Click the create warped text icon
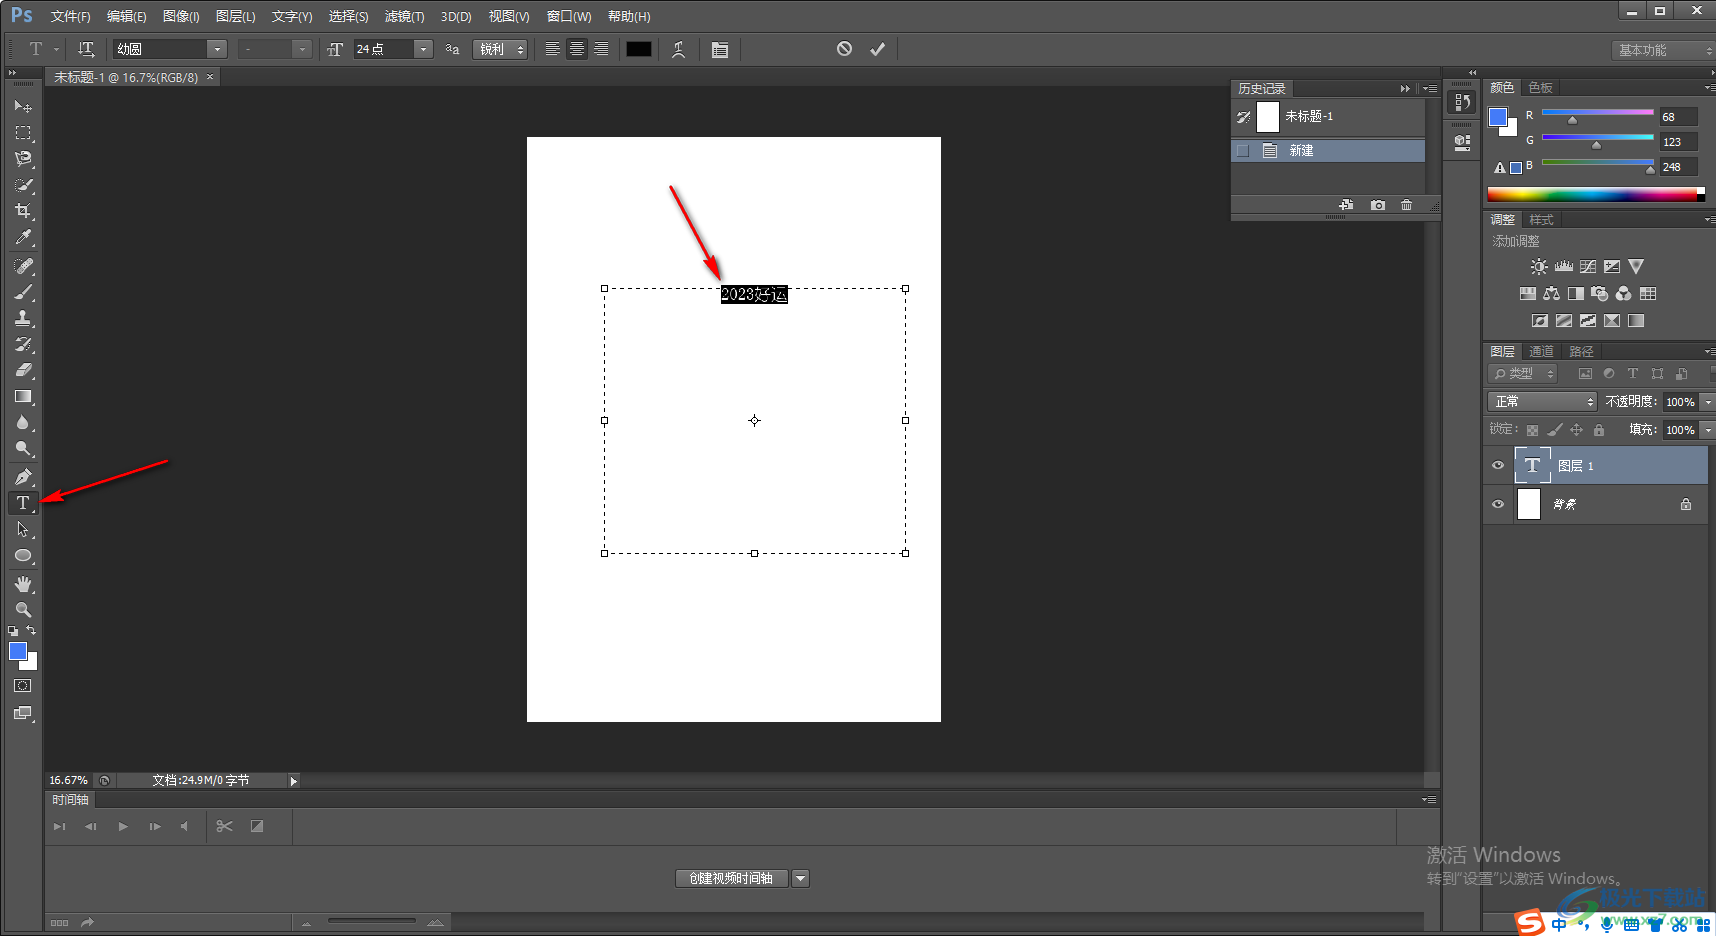 point(679,49)
